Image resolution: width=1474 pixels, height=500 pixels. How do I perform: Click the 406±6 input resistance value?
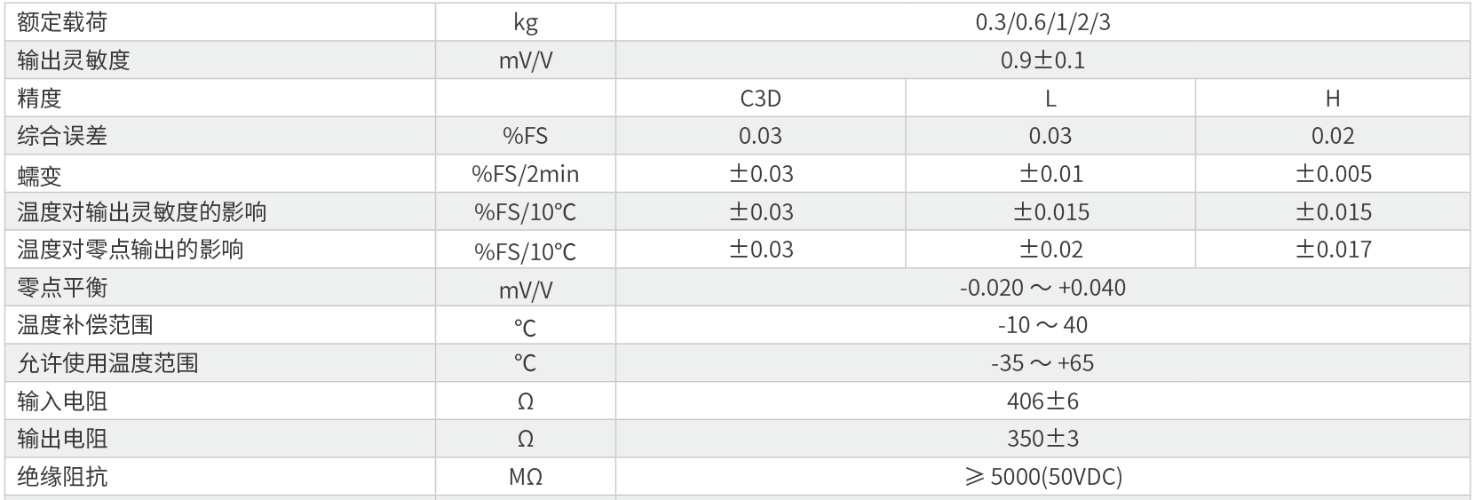click(x=1043, y=402)
